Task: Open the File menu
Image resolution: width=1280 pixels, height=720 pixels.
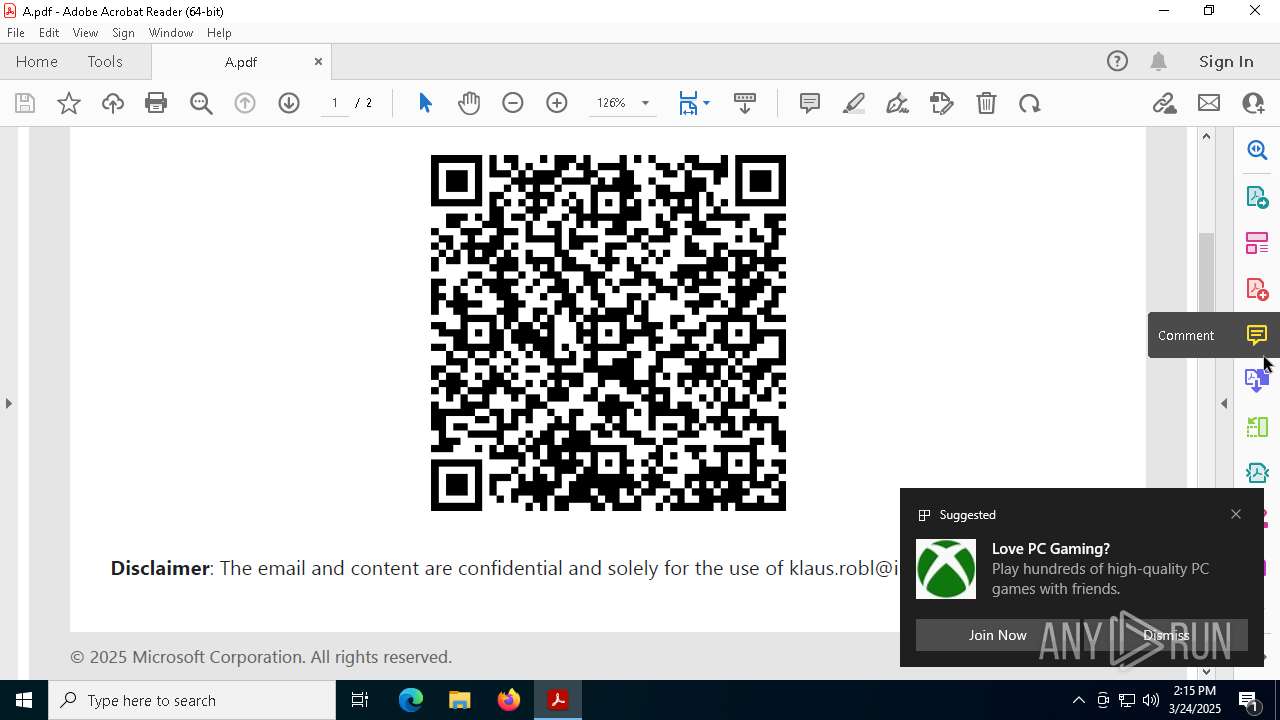Action: [16, 33]
